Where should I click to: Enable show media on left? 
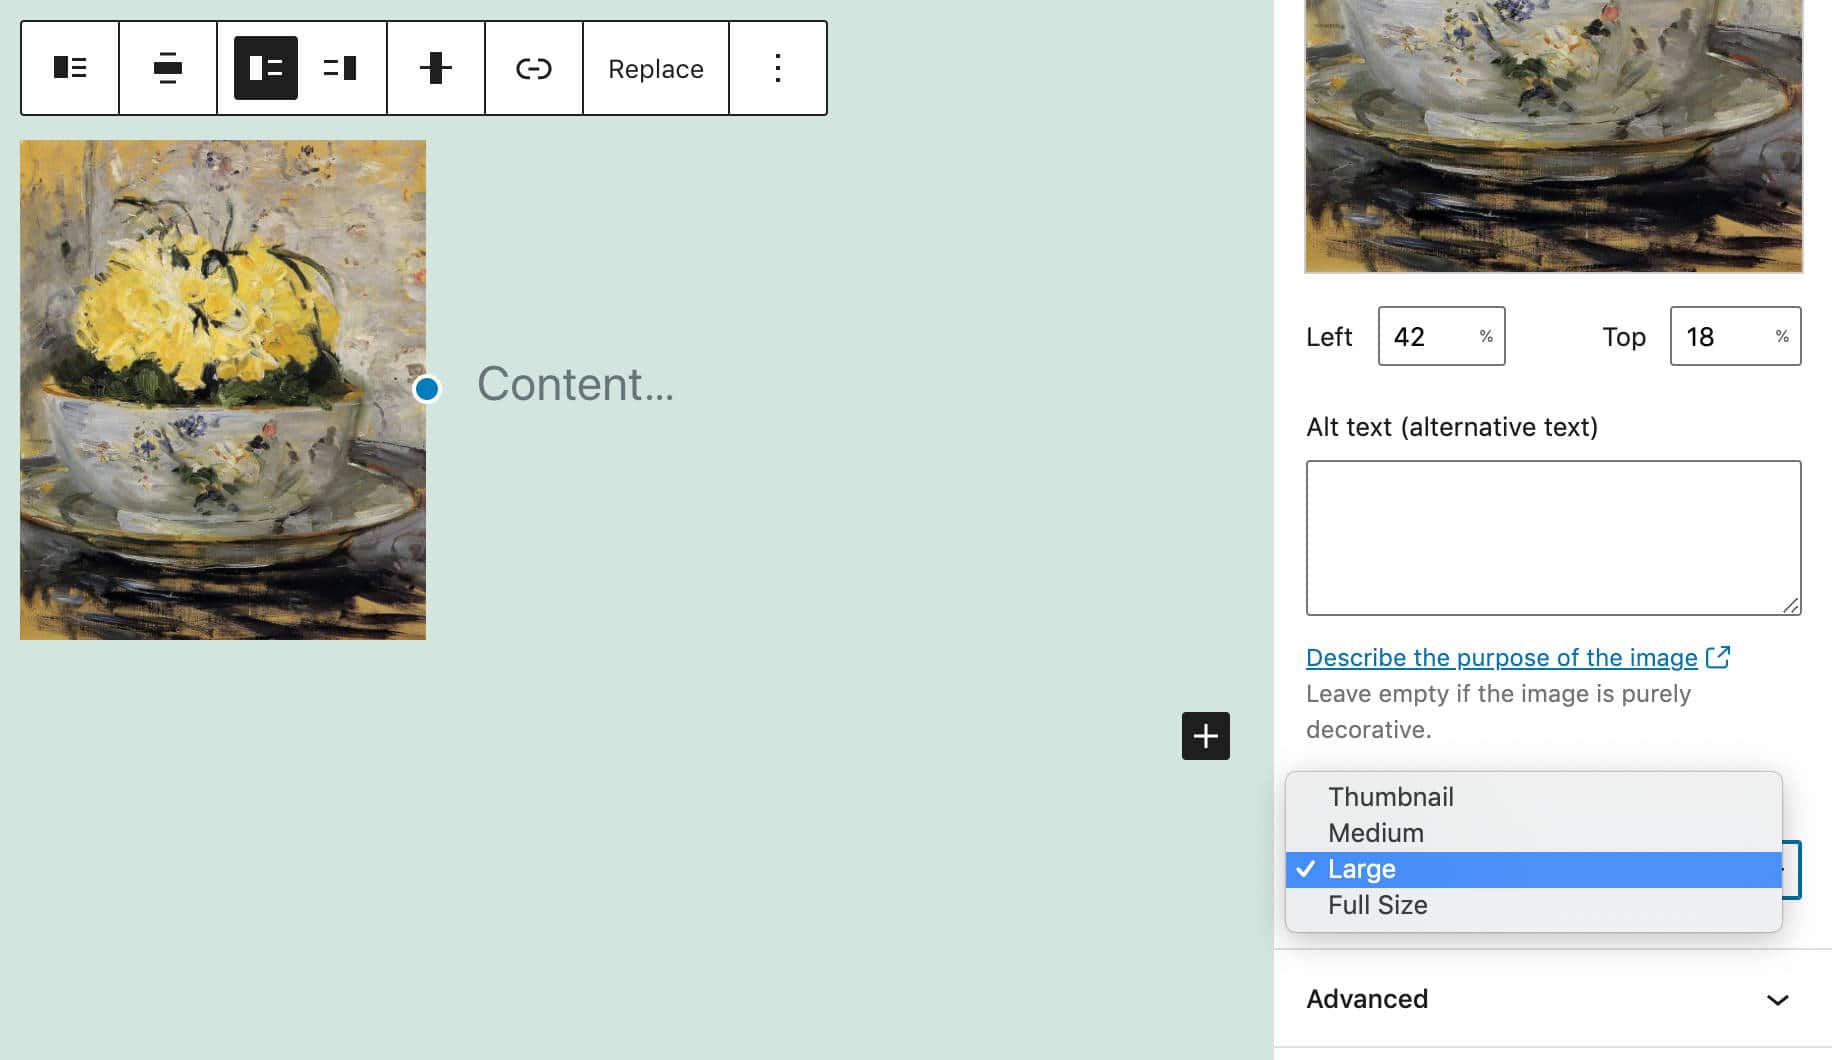(x=266, y=68)
